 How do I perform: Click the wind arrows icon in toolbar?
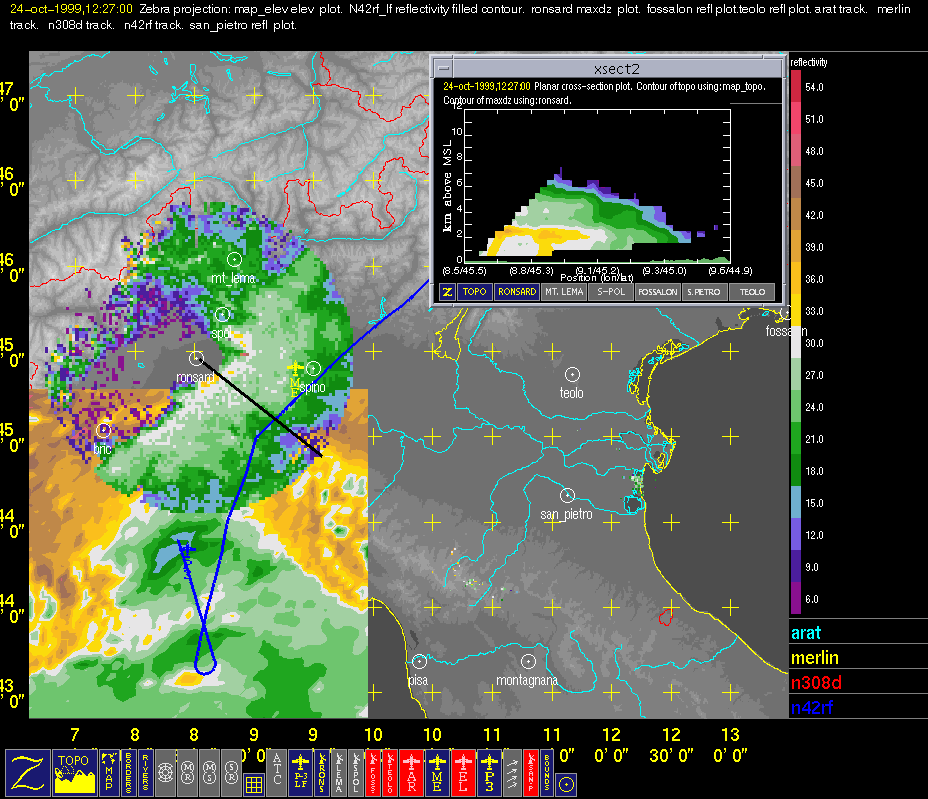tap(511, 772)
